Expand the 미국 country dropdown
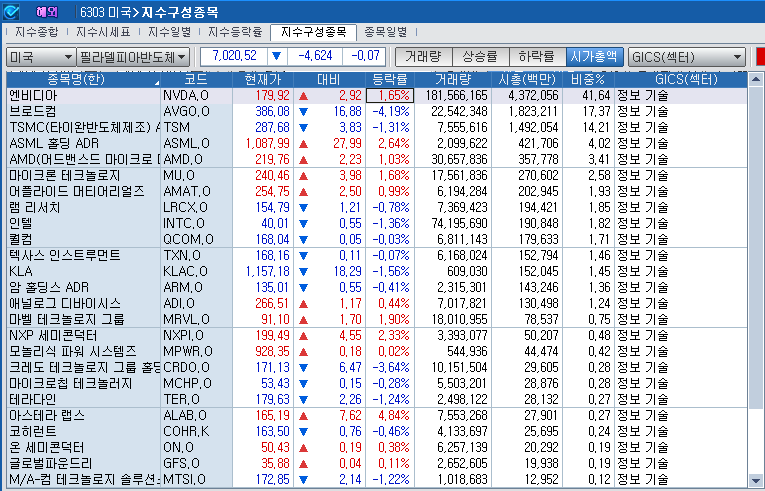The height and width of the screenshot is (491, 765). tap(41, 57)
